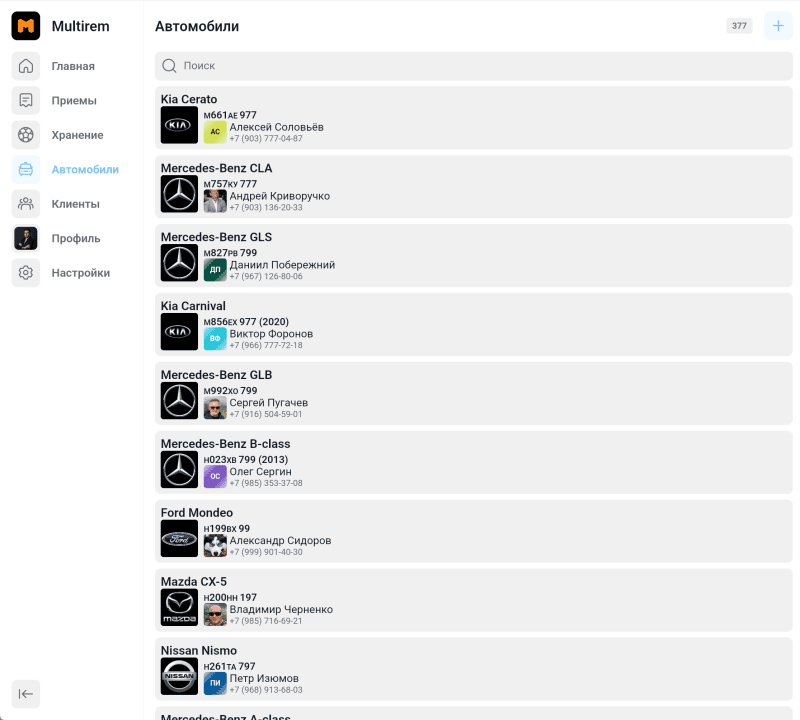Select the Автомобили car icon
This screenshot has height=720, width=800.
point(26,170)
